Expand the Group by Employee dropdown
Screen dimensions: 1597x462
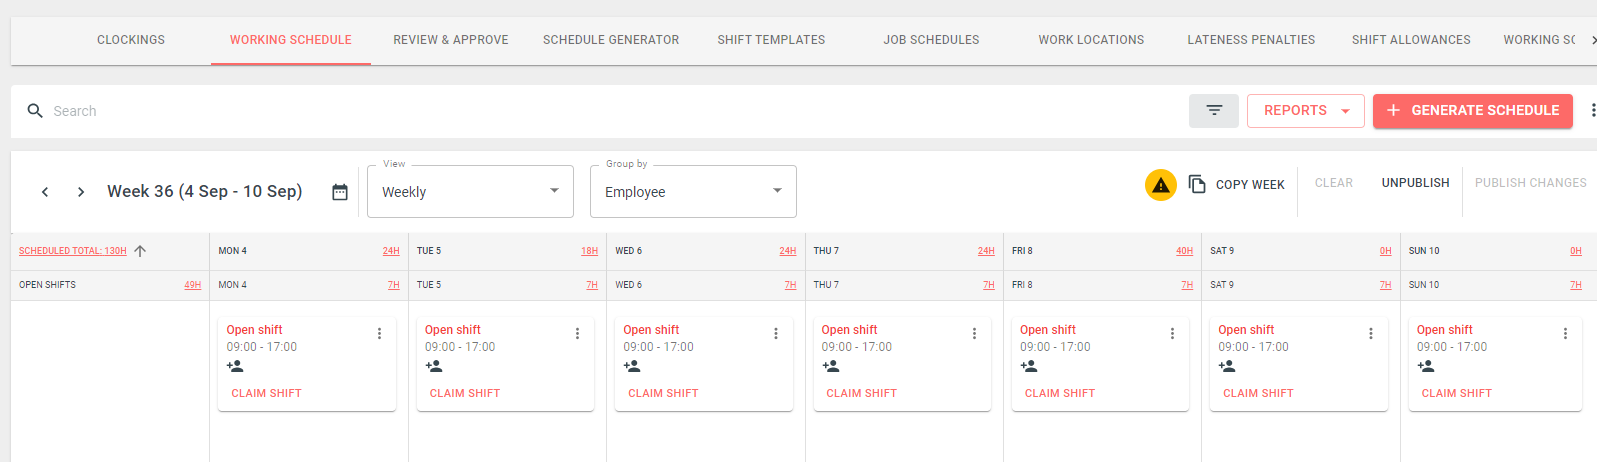click(694, 191)
